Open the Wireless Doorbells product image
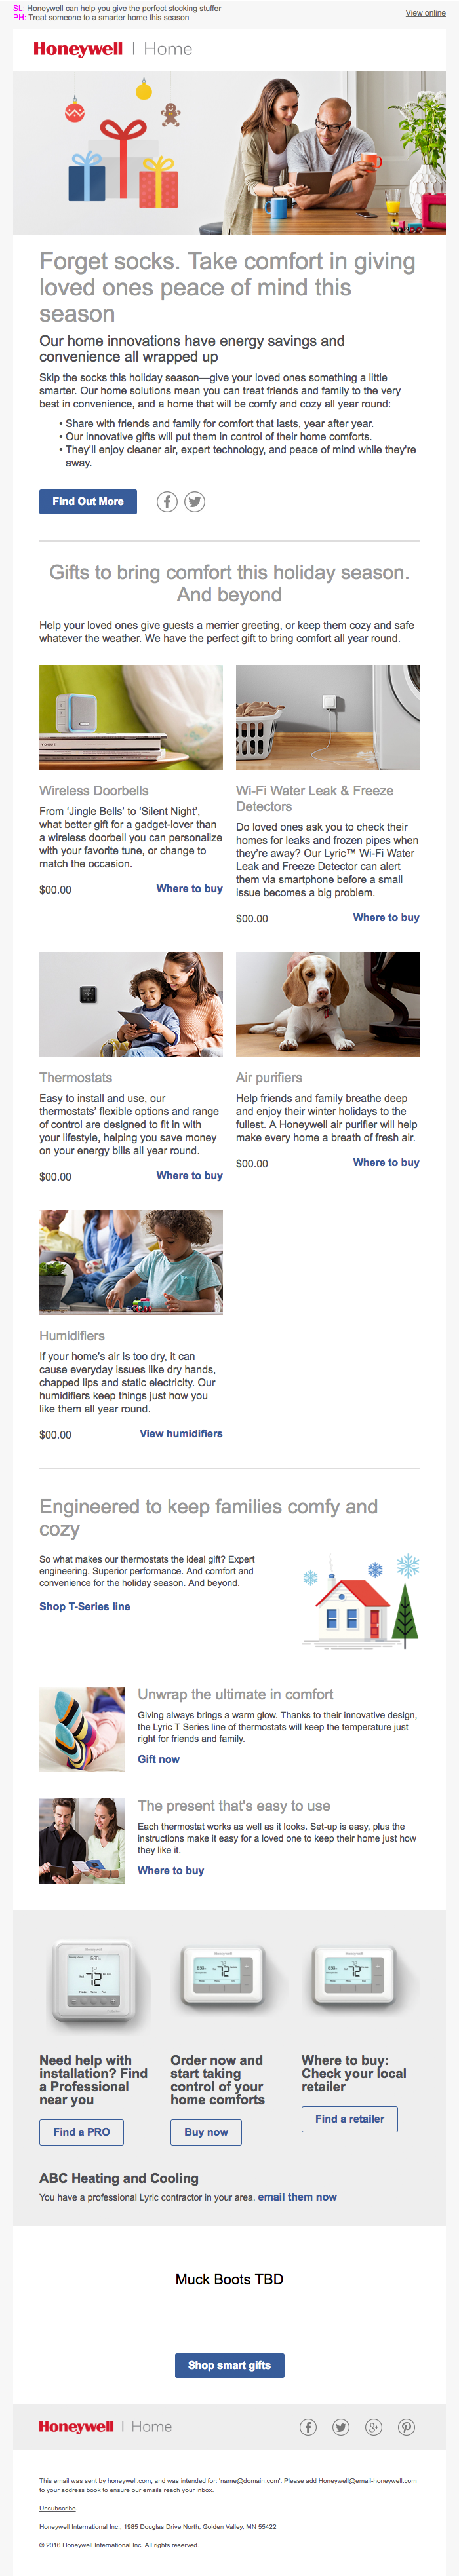 [131, 717]
